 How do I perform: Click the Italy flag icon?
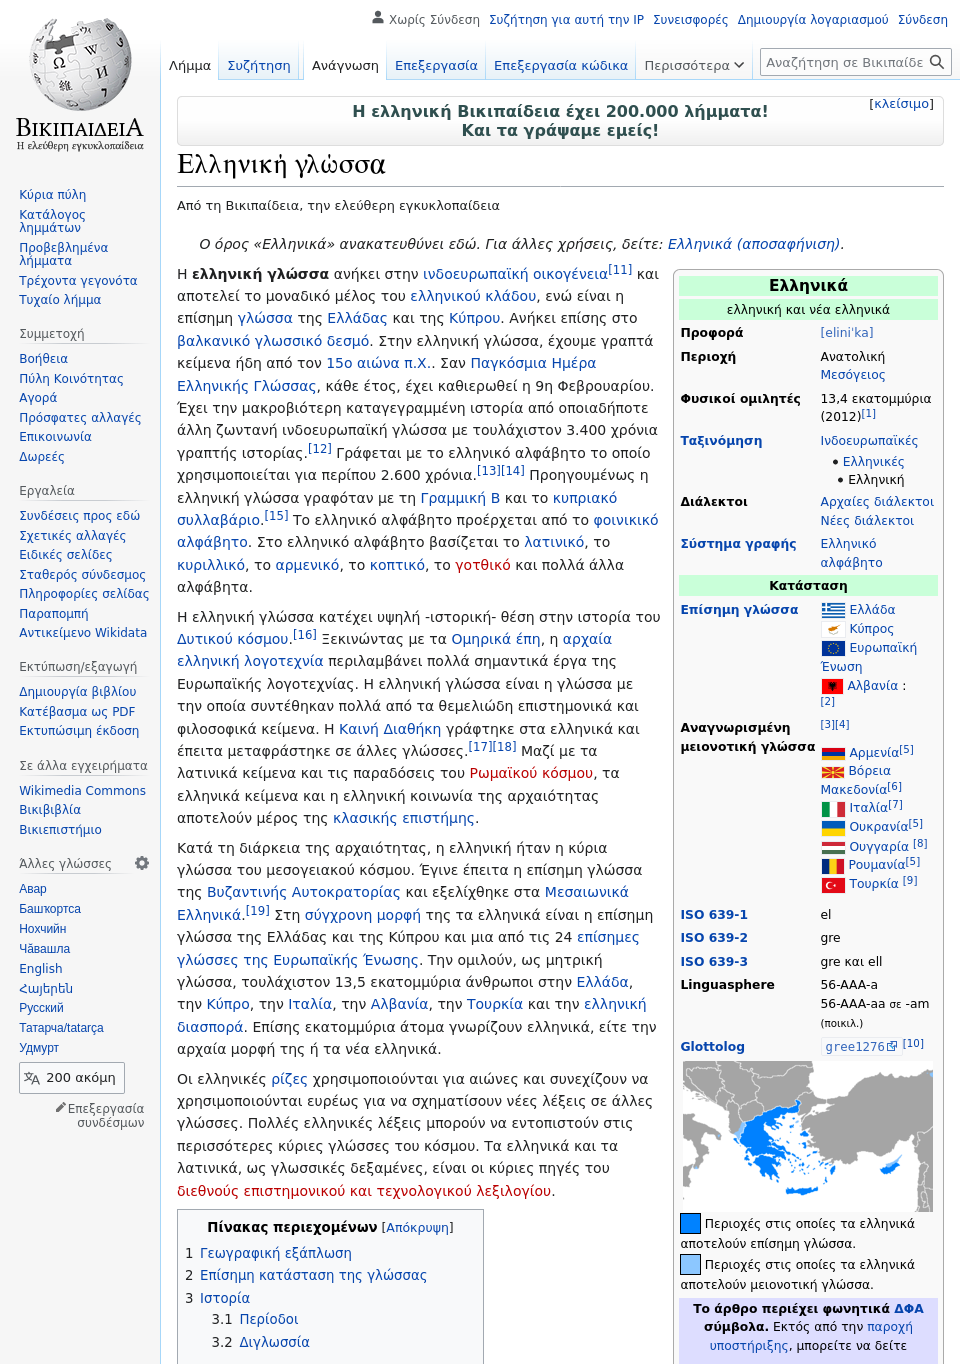click(x=833, y=808)
